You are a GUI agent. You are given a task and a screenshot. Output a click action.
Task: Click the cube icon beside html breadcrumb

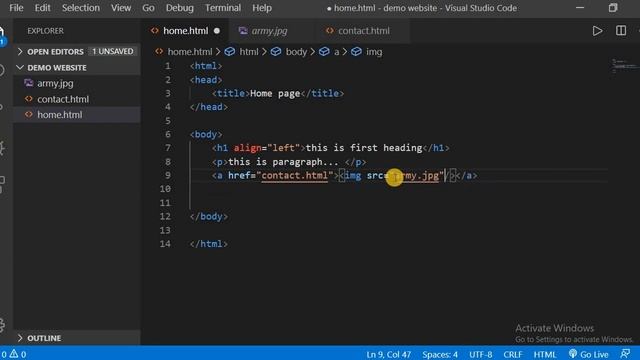click(x=230, y=51)
